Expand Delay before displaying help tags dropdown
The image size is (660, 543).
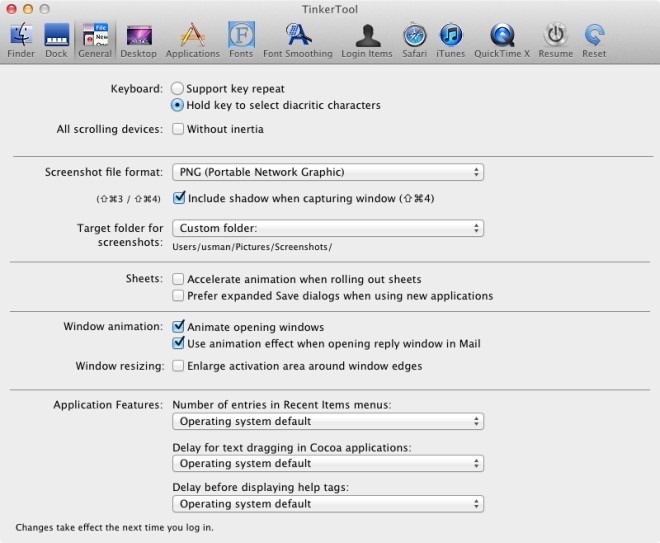328,504
